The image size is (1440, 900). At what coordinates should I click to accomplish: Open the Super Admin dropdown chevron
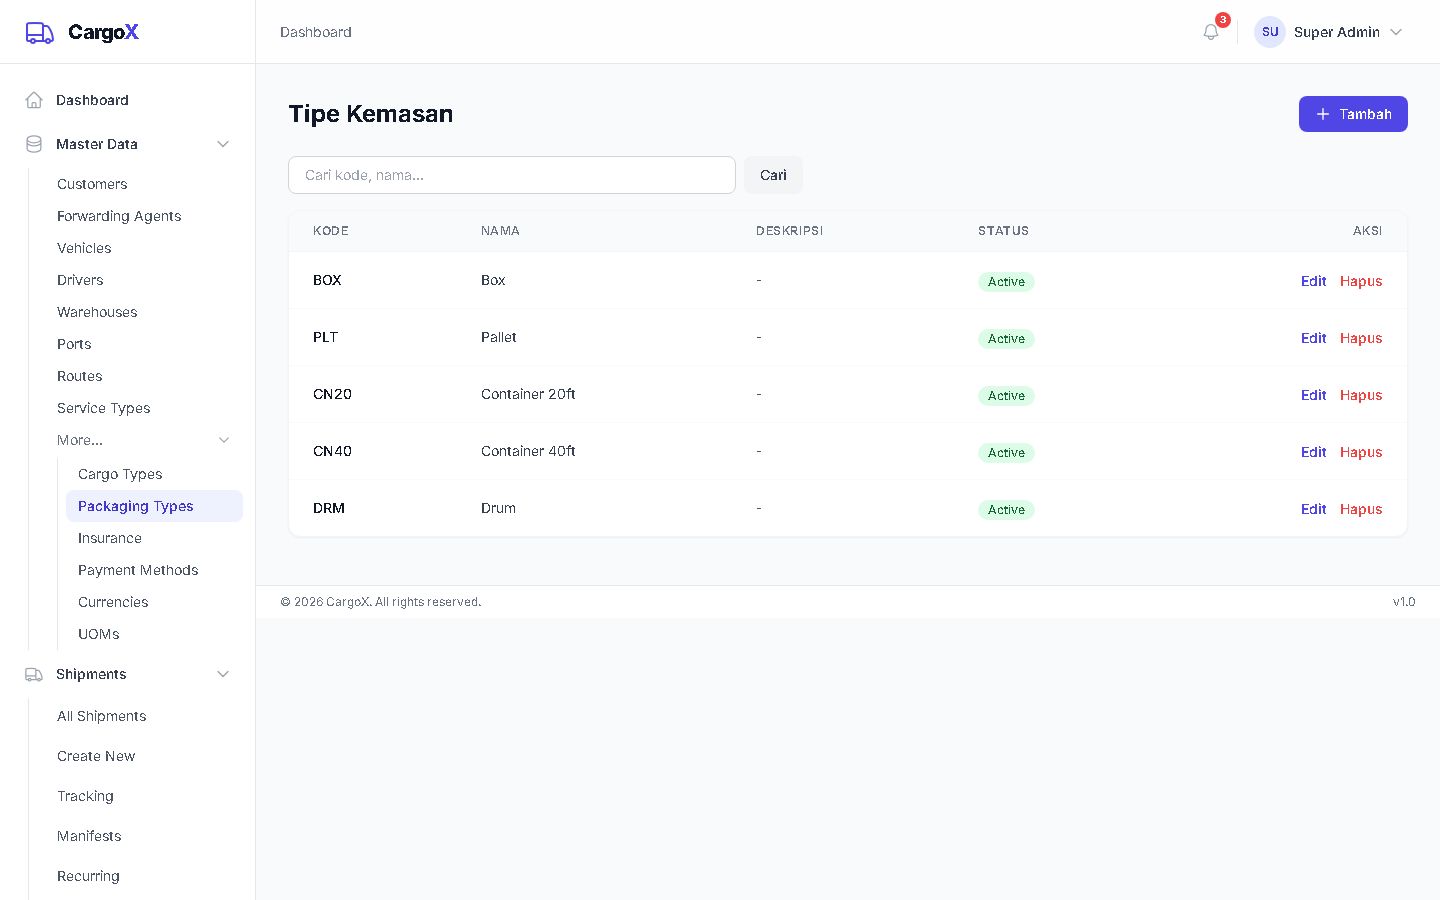point(1396,32)
